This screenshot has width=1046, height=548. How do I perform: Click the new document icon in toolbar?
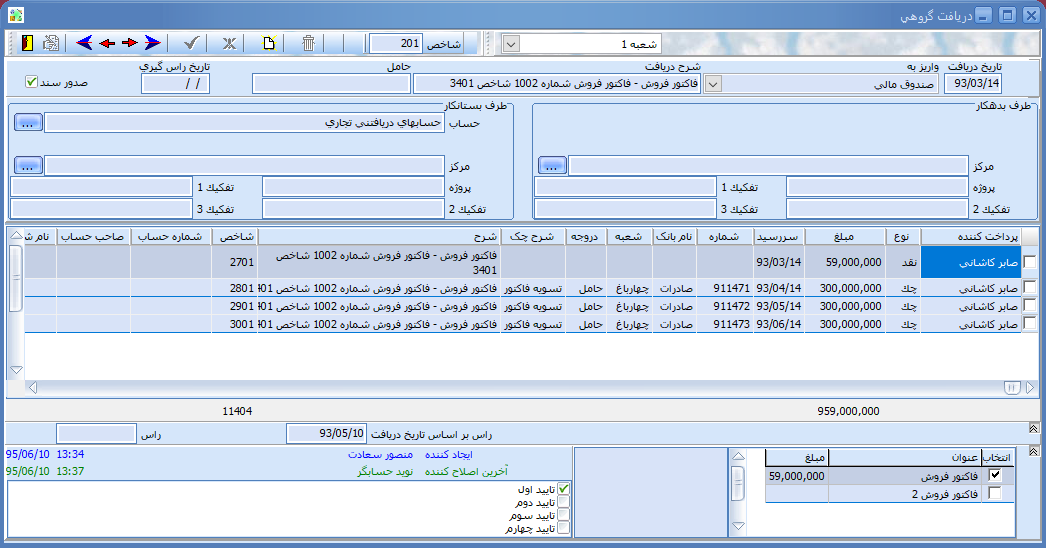[x=268, y=43]
